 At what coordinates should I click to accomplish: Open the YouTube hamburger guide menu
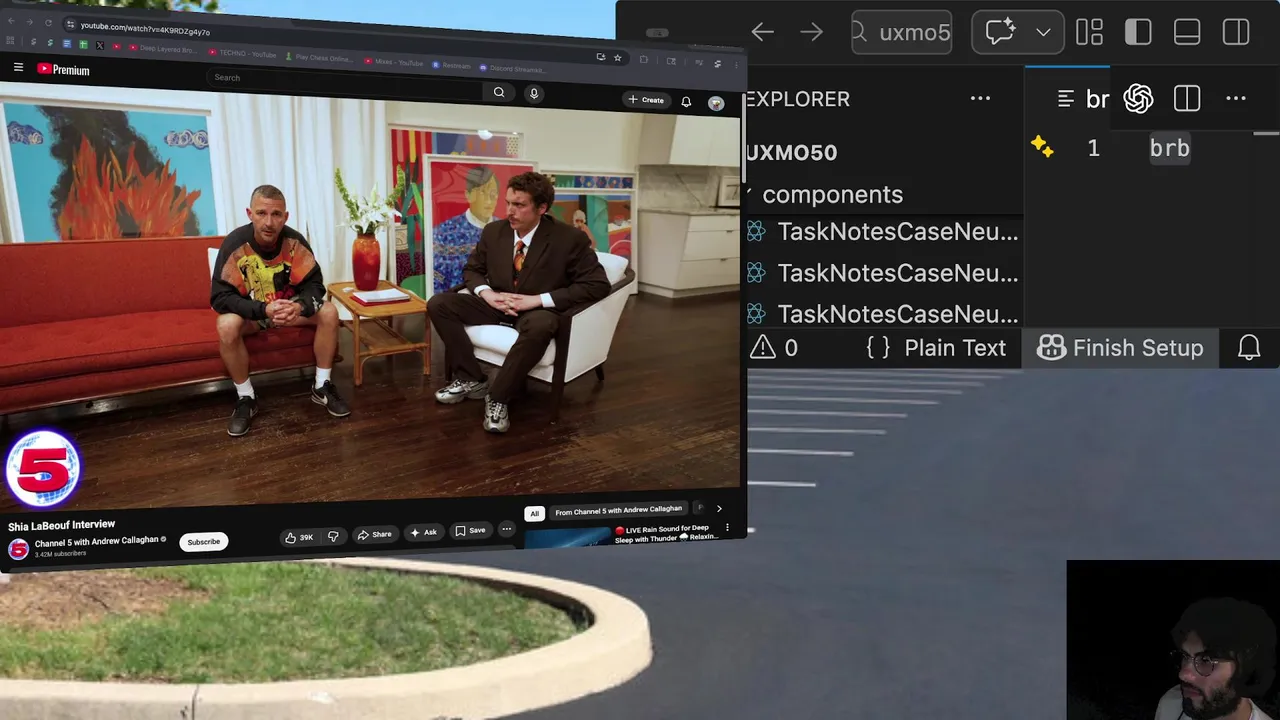pos(18,67)
